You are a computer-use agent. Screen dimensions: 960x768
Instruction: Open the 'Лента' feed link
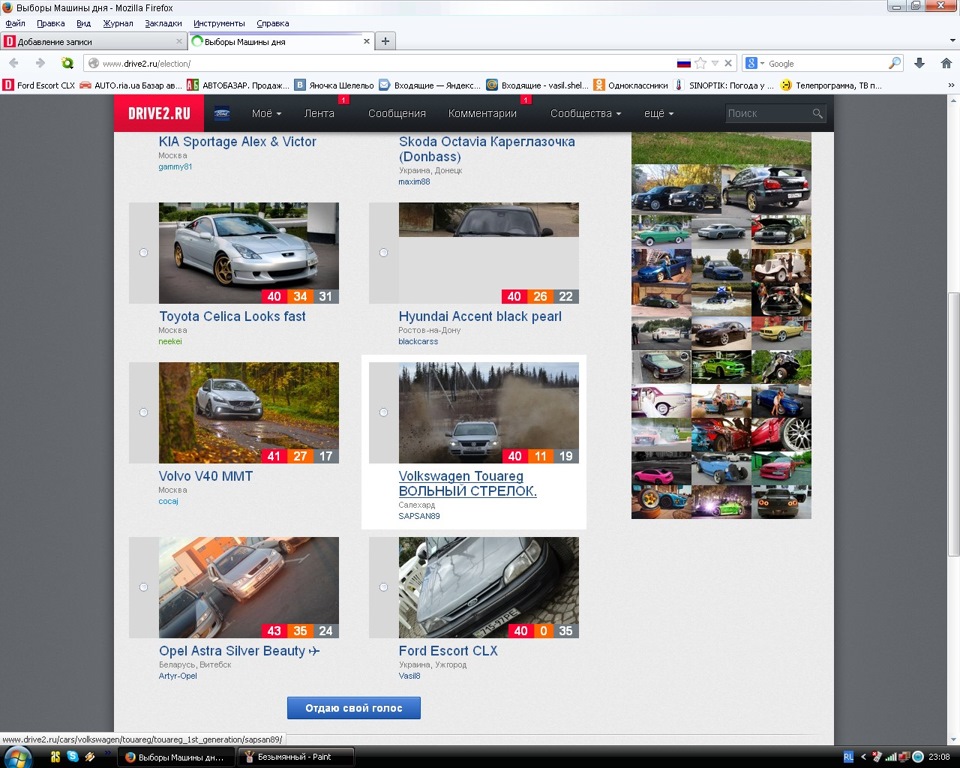319,113
